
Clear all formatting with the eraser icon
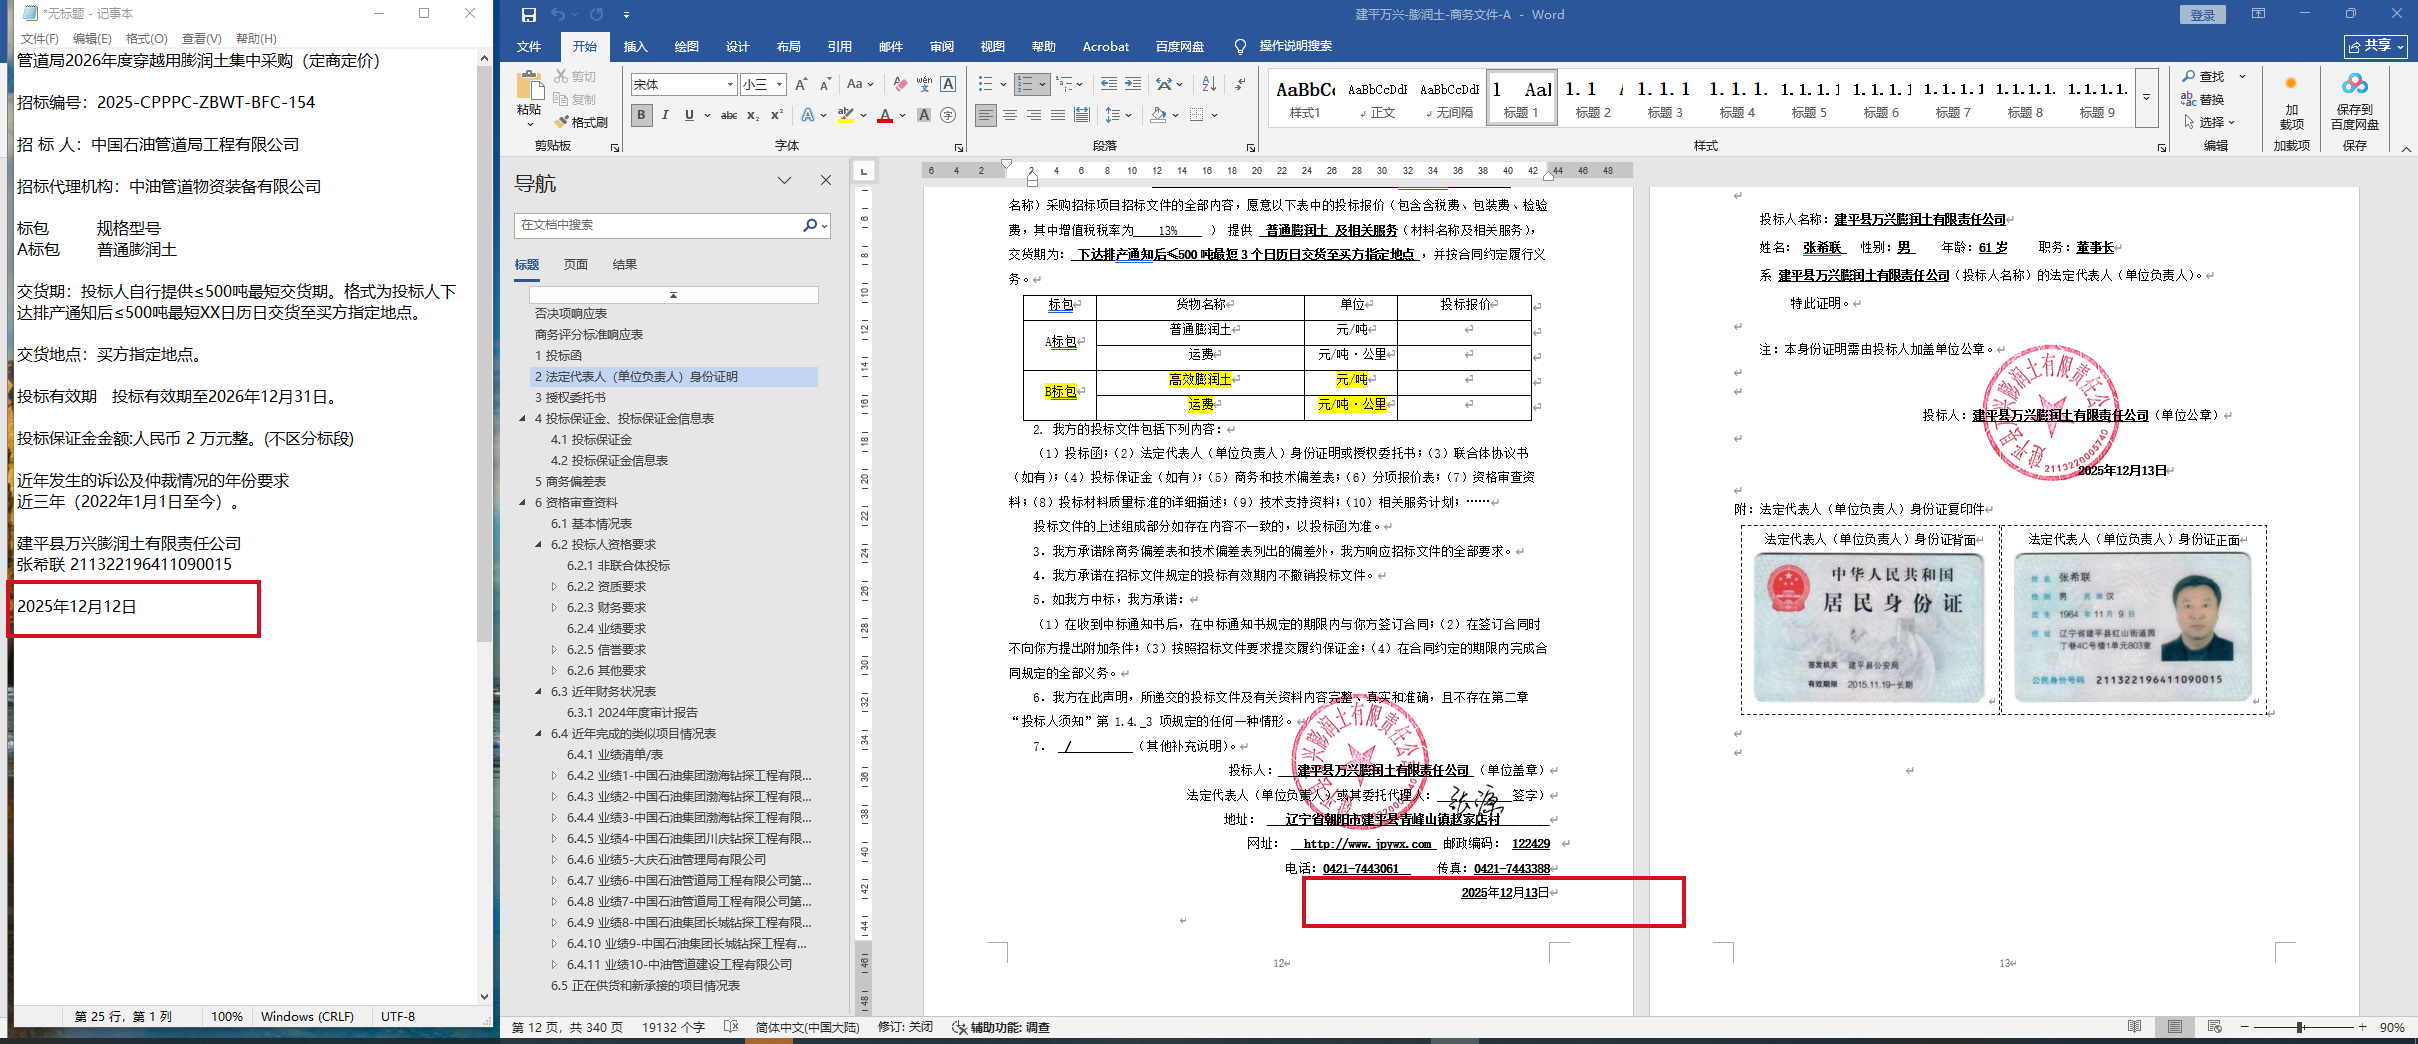pyautogui.click(x=900, y=85)
